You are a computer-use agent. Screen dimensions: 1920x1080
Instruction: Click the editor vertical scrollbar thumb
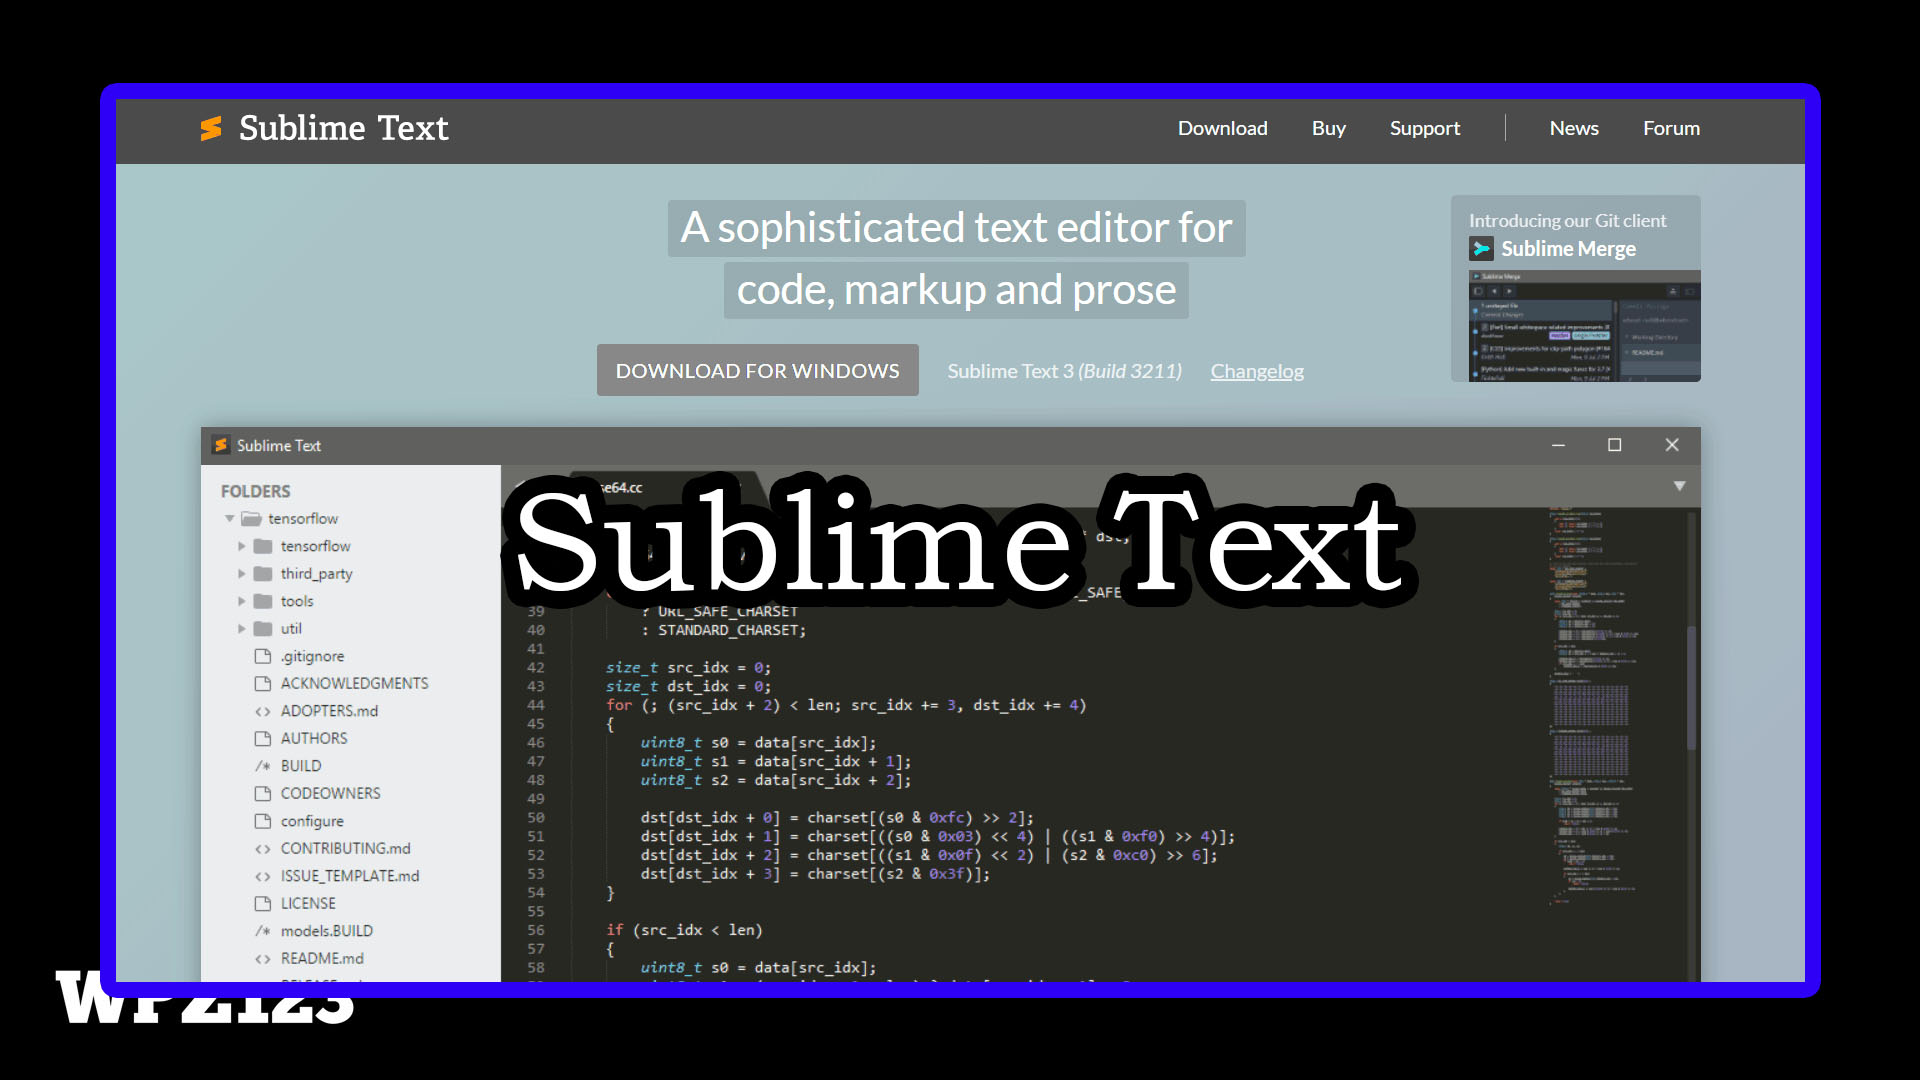(x=1691, y=687)
